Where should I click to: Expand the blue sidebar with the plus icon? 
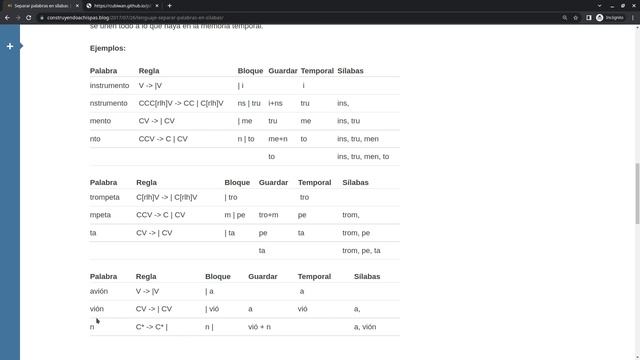click(x=10, y=47)
